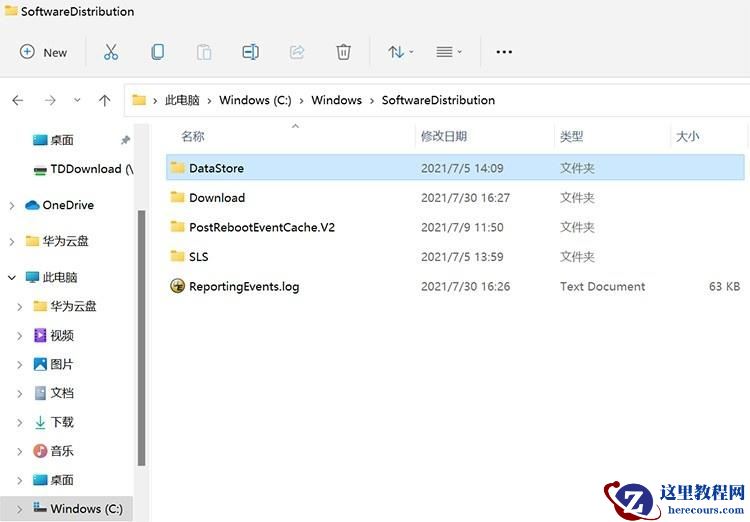Select the DataStore folder
Viewport: 750px width, 522px height.
point(455,167)
